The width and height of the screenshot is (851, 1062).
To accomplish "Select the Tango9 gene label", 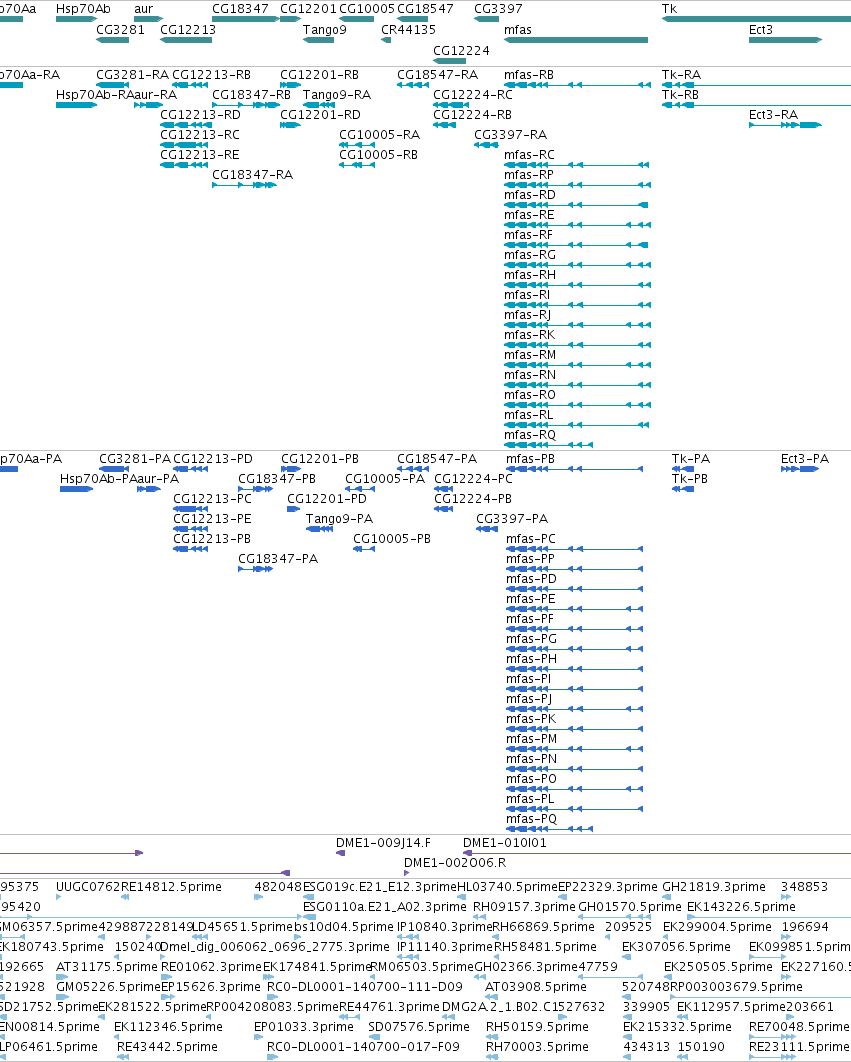I will (325, 30).
